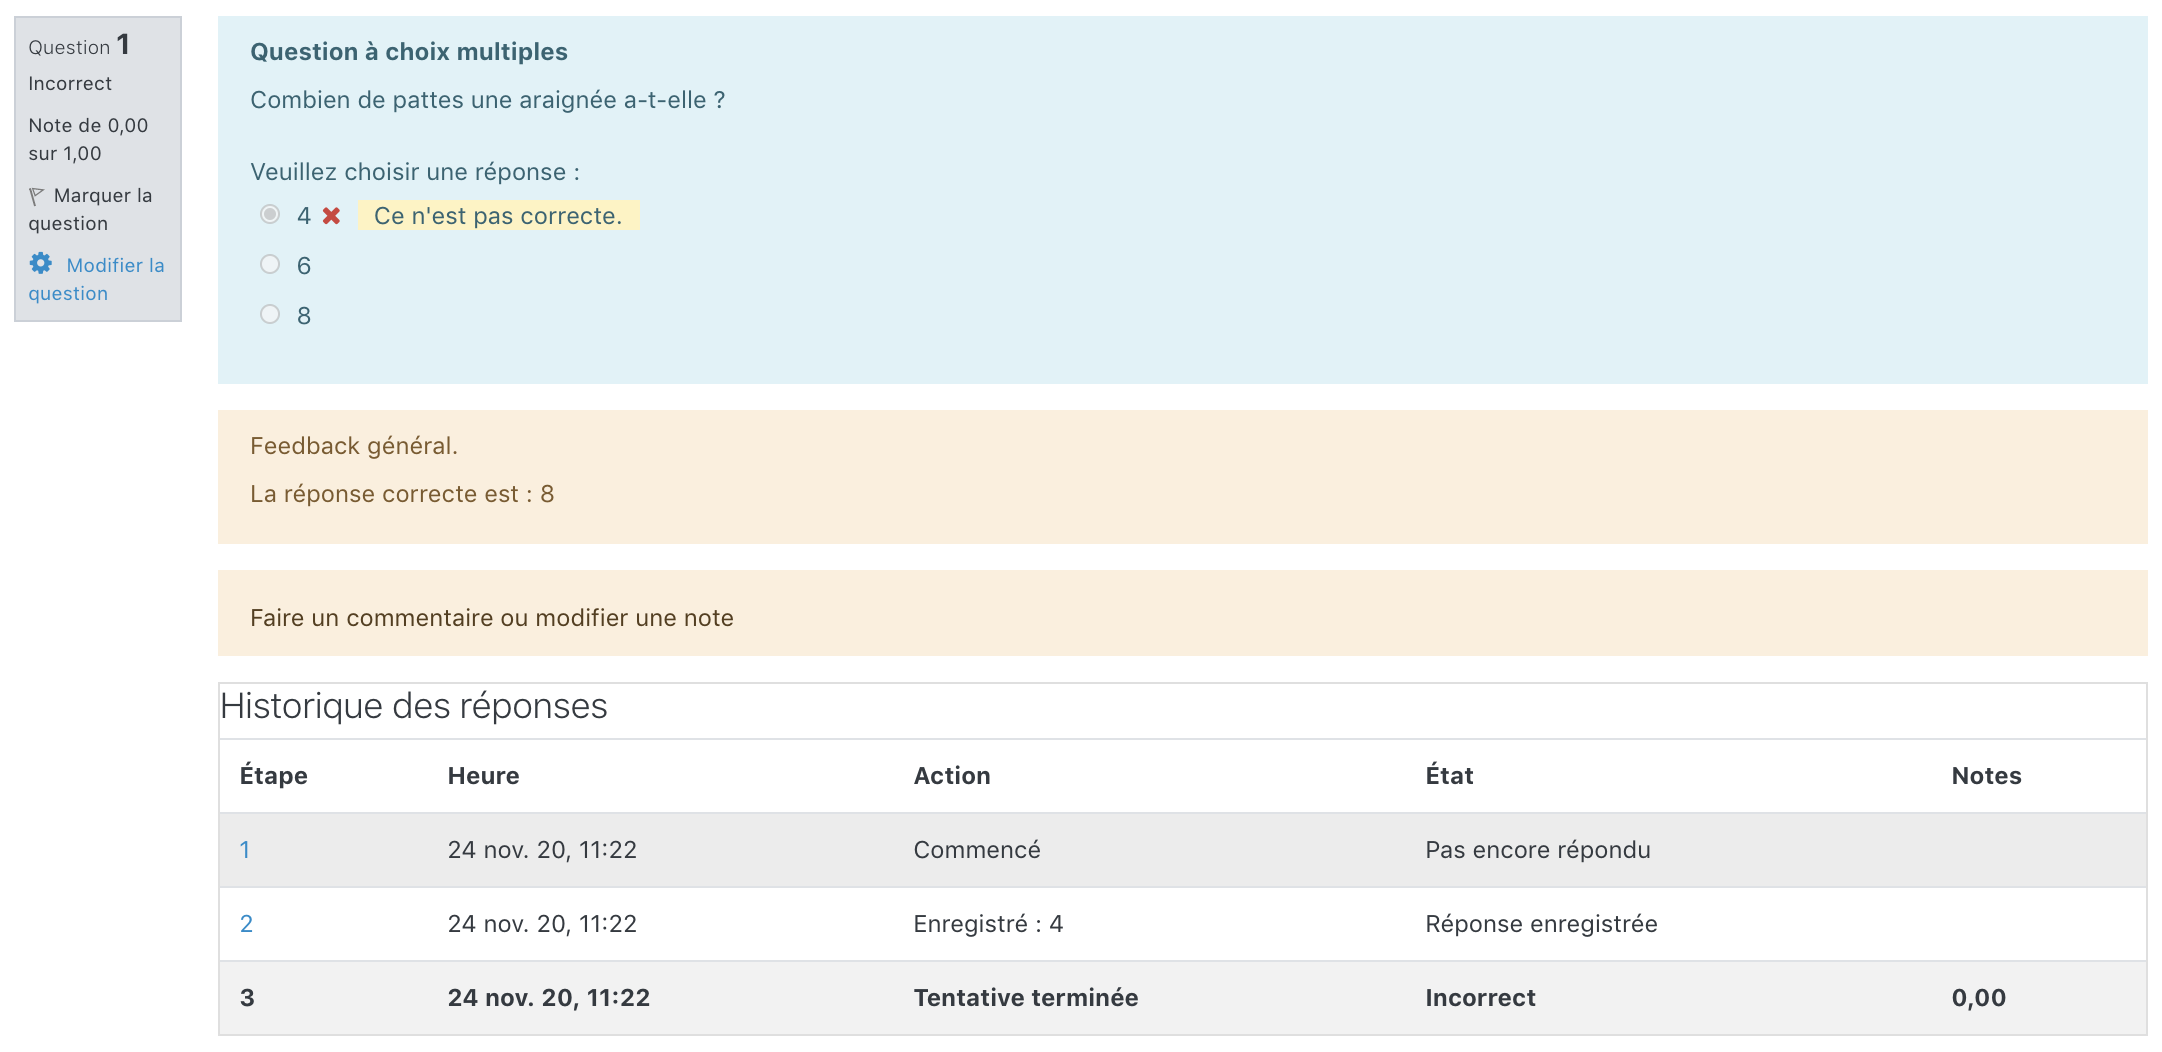Click the red X mark next to answer 4
Image resolution: width=2162 pixels, height=1052 pixels.
[332, 216]
